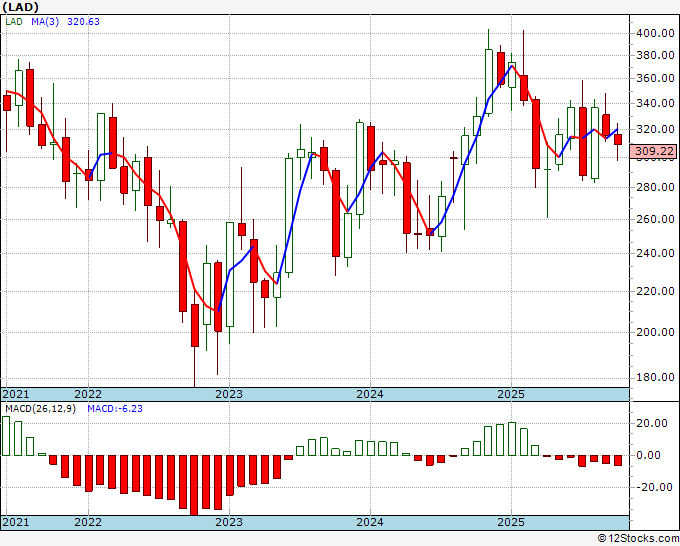Click 2022 on the price chart time axis

88,394
